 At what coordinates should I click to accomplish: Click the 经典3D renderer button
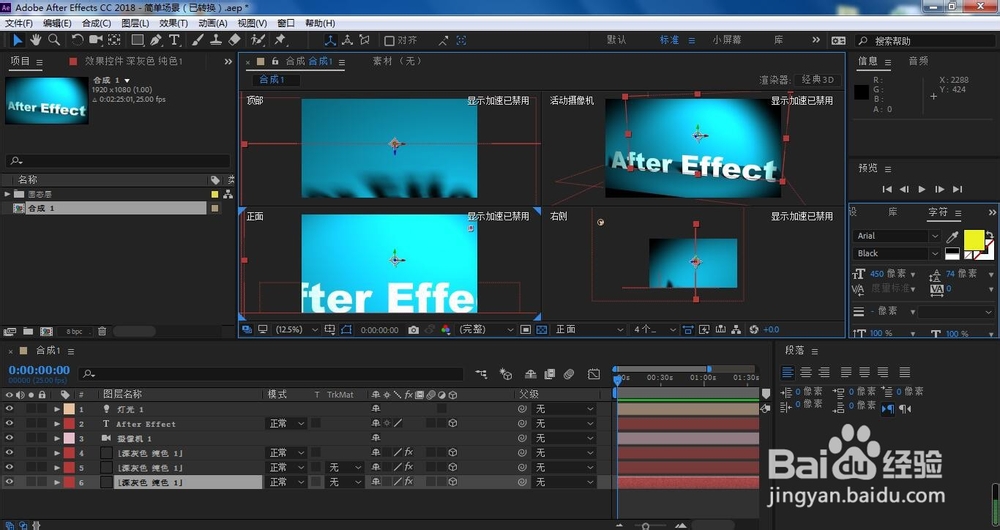[818, 80]
